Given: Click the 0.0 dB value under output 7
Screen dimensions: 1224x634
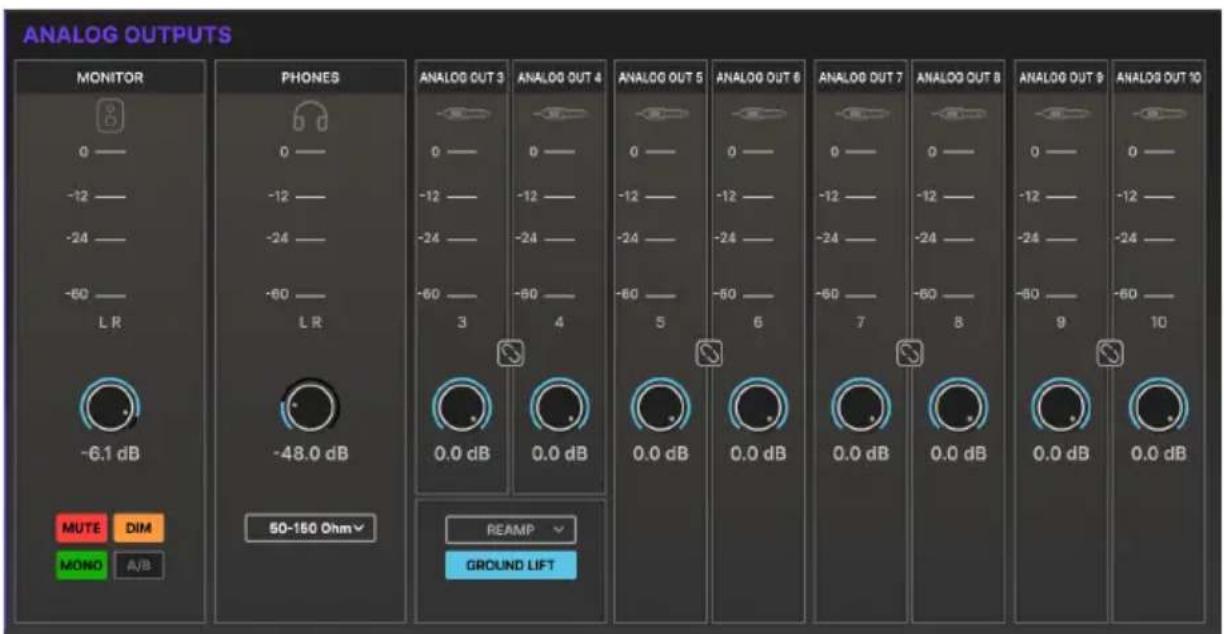Looking at the screenshot, I should coord(860,454).
